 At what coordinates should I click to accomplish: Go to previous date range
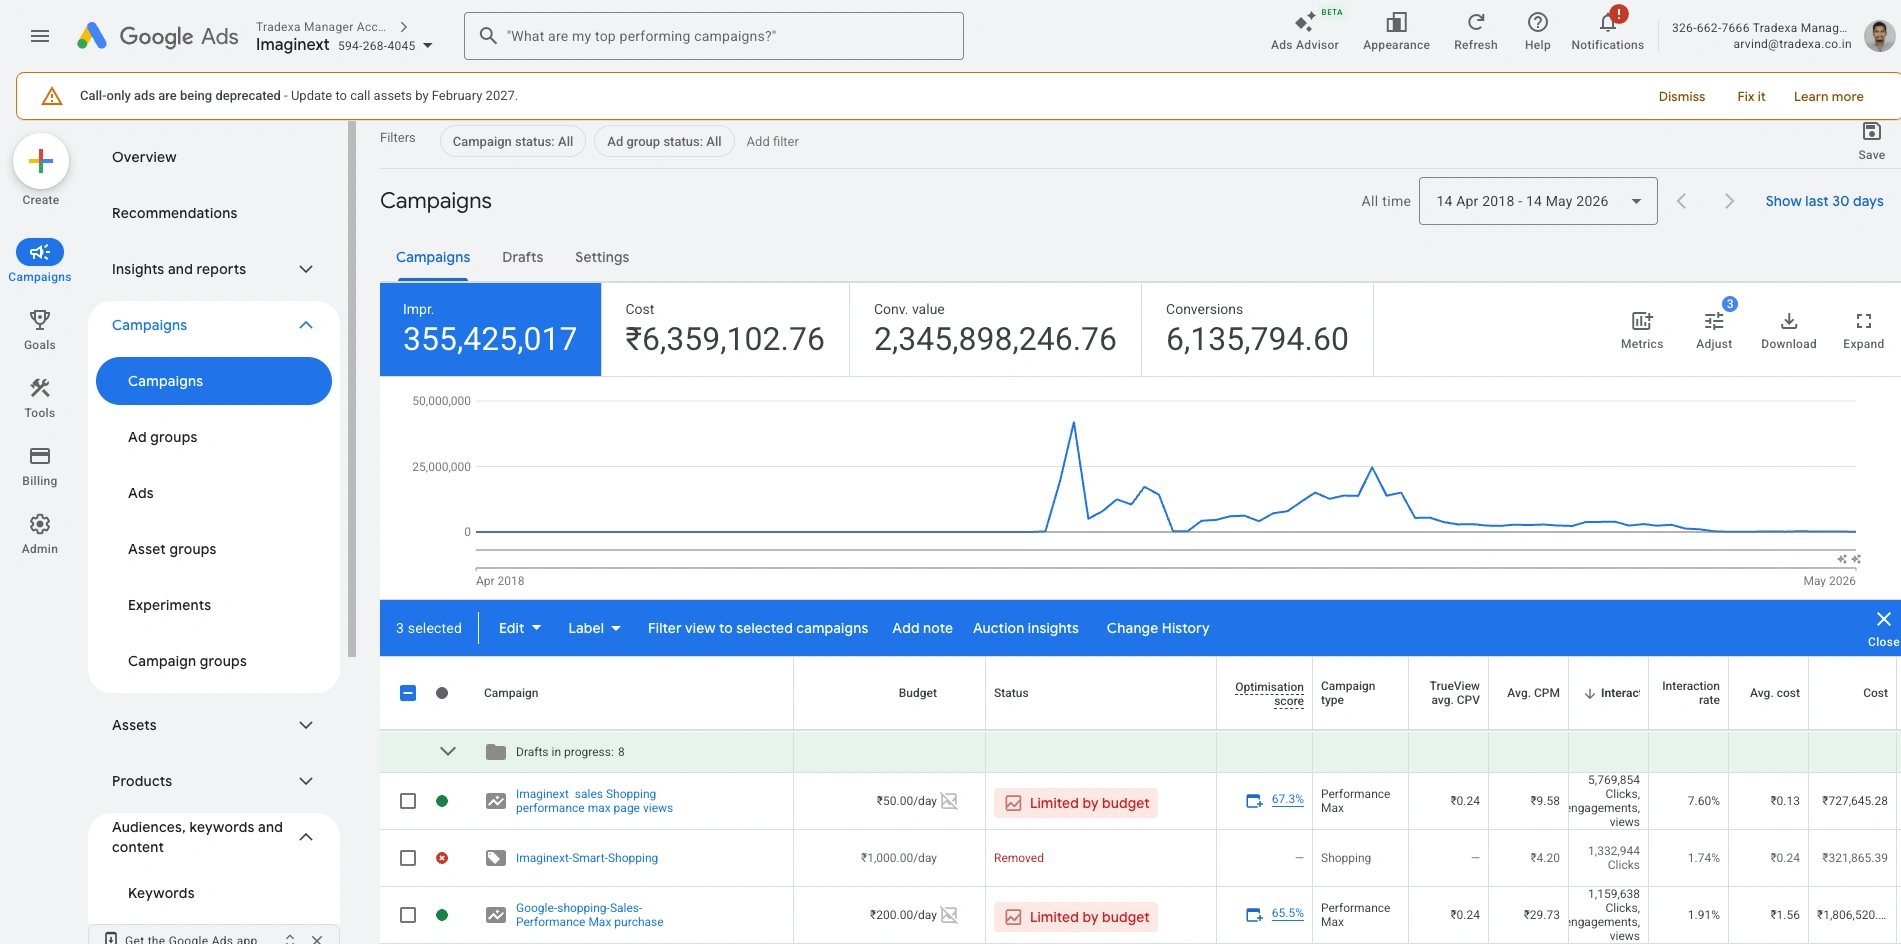point(1682,201)
